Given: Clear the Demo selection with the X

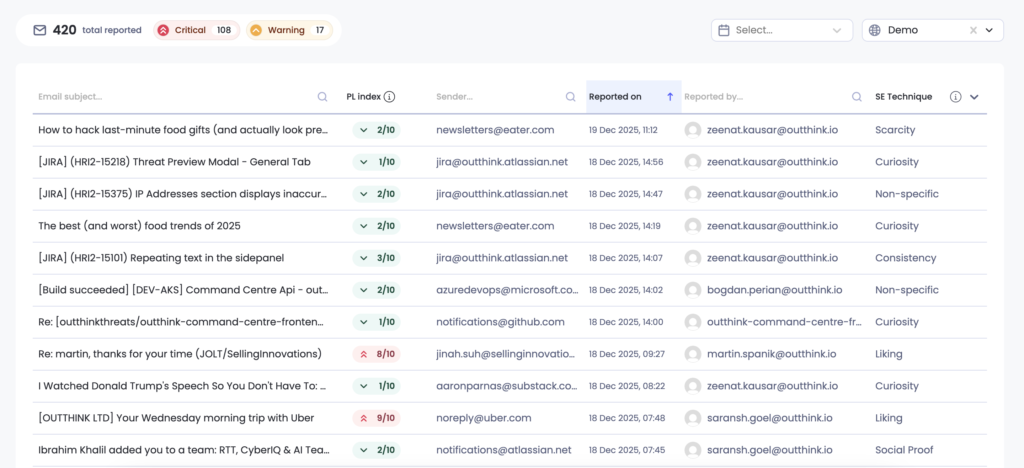Looking at the screenshot, I should 973,30.
